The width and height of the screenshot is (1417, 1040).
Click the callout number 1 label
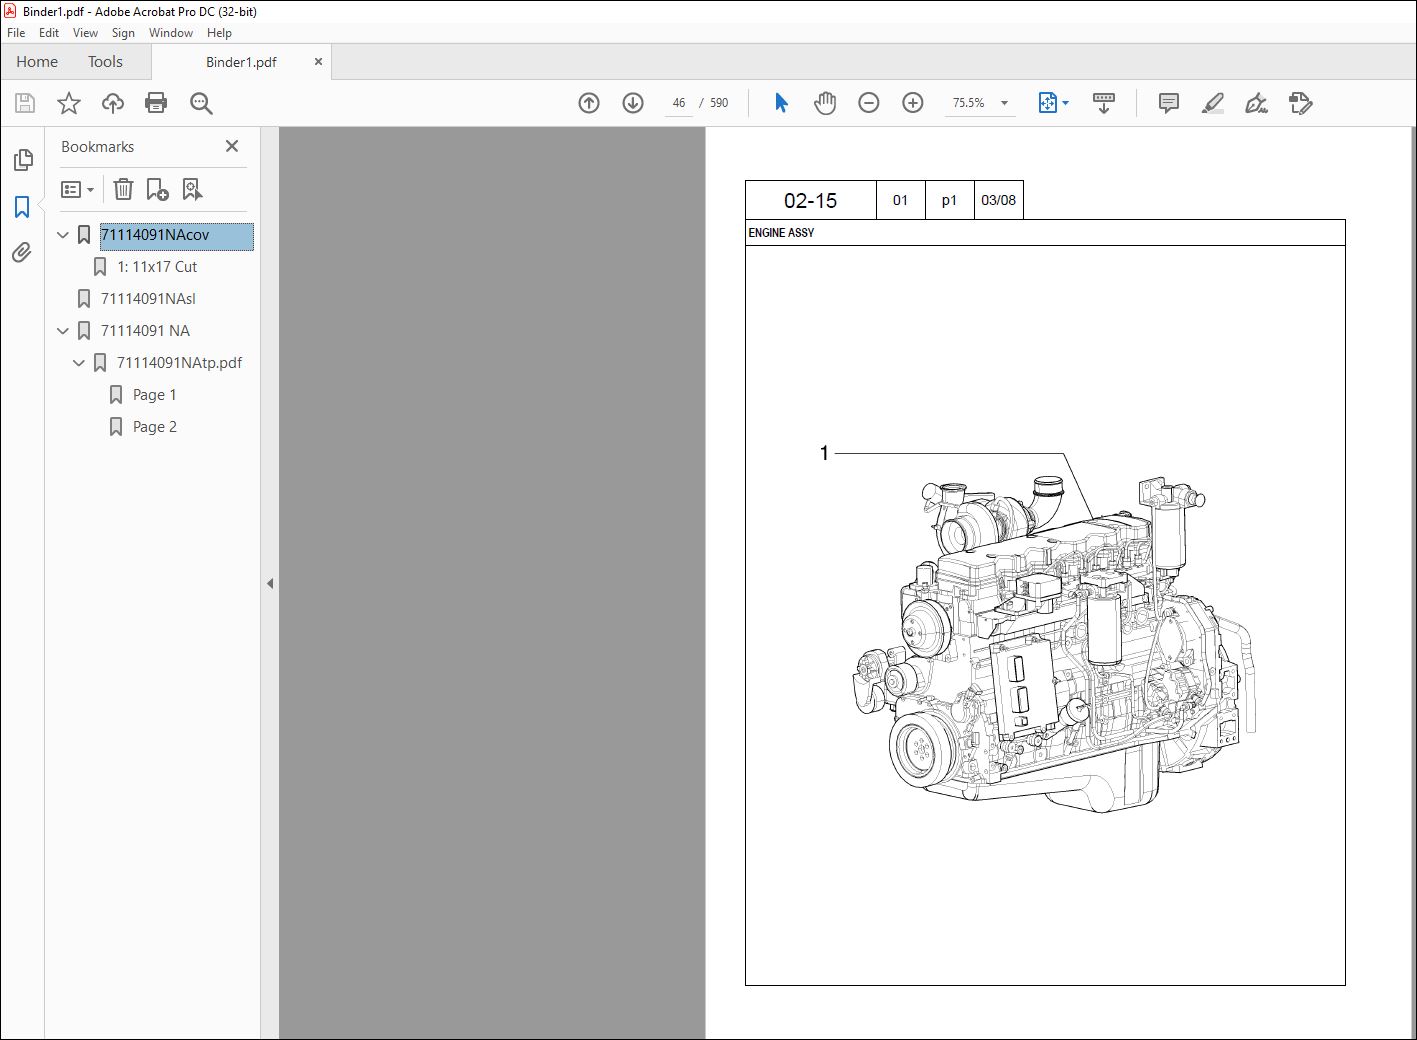pos(824,453)
